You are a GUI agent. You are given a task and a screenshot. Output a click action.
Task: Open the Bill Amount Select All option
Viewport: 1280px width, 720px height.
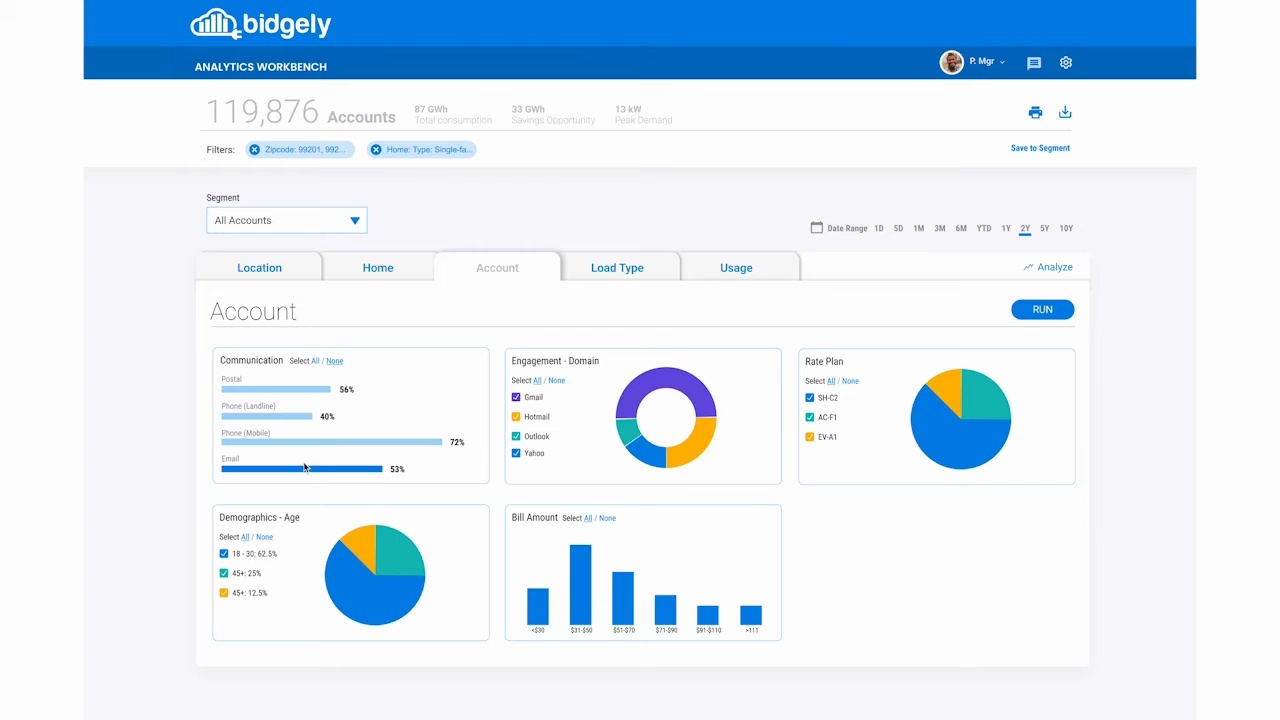[x=588, y=518]
